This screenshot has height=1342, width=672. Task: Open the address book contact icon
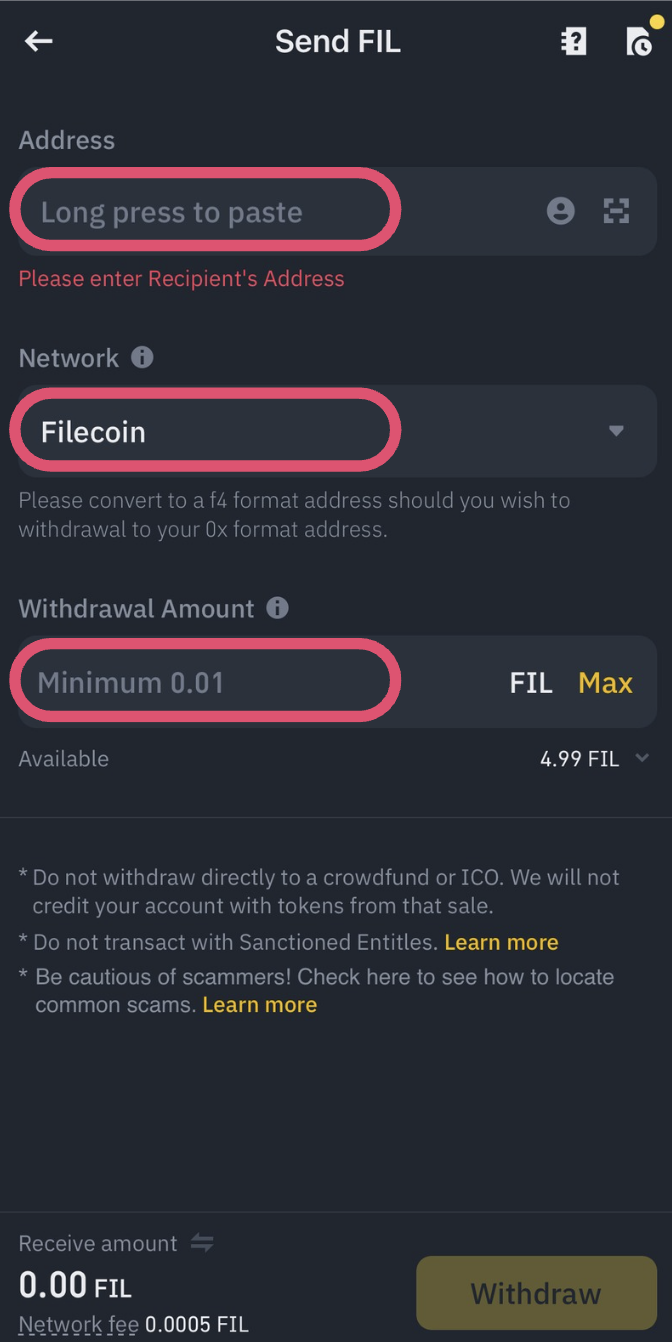pos(560,211)
